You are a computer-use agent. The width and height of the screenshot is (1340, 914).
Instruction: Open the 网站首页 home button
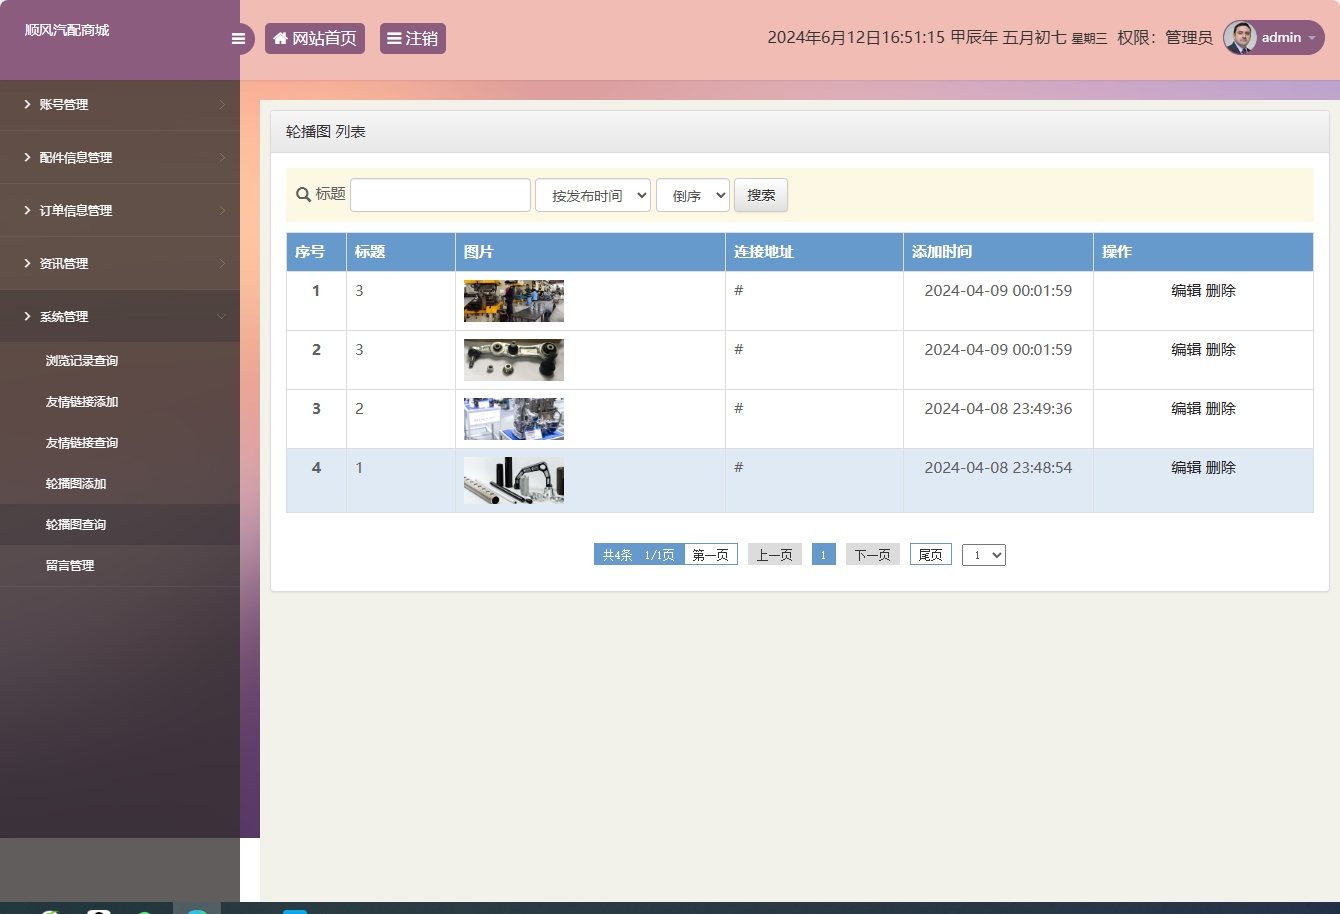(x=315, y=39)
